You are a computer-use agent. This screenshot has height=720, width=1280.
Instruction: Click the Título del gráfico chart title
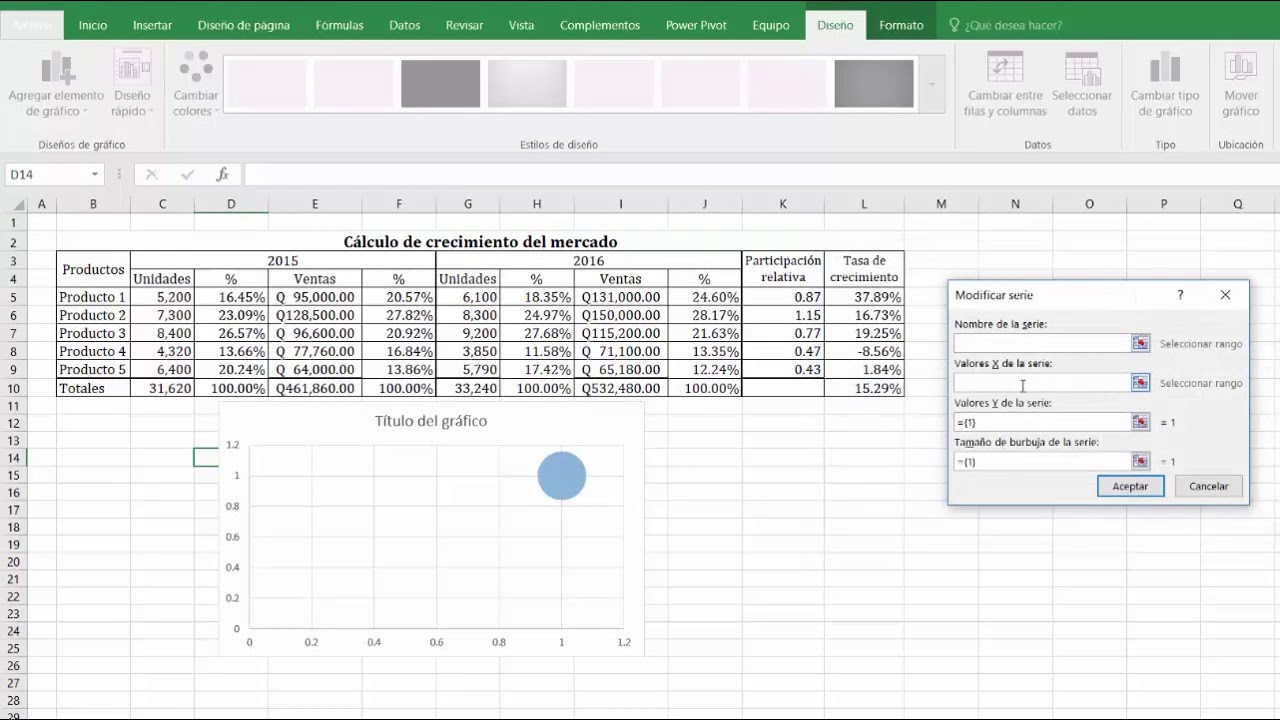point(431,421)
